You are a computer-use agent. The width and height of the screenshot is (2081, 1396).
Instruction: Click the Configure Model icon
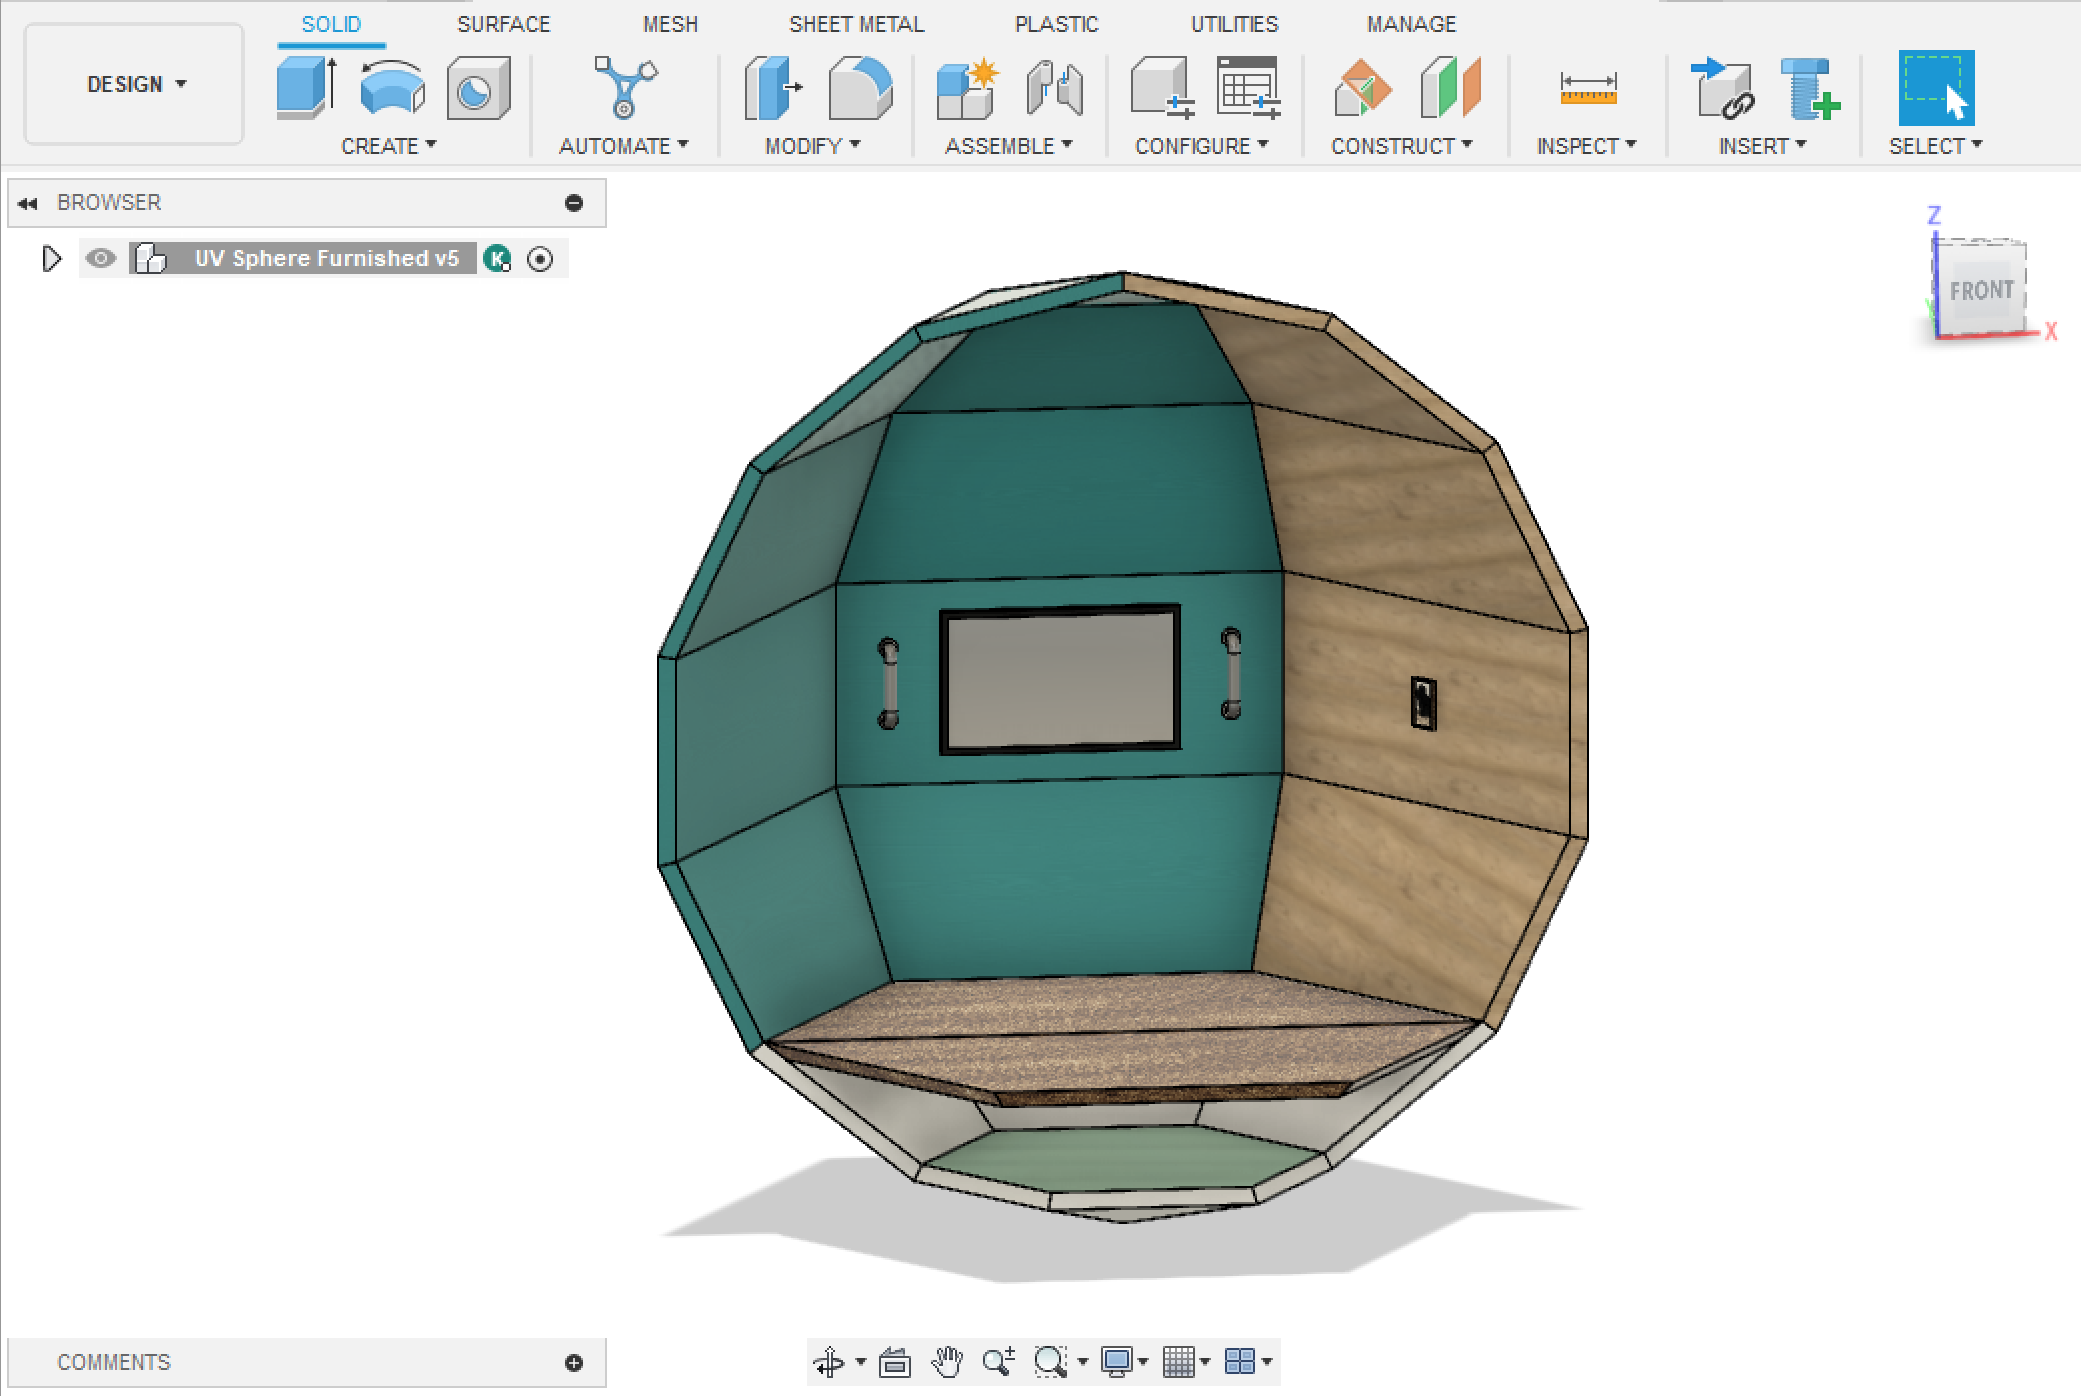point(1162,88)
